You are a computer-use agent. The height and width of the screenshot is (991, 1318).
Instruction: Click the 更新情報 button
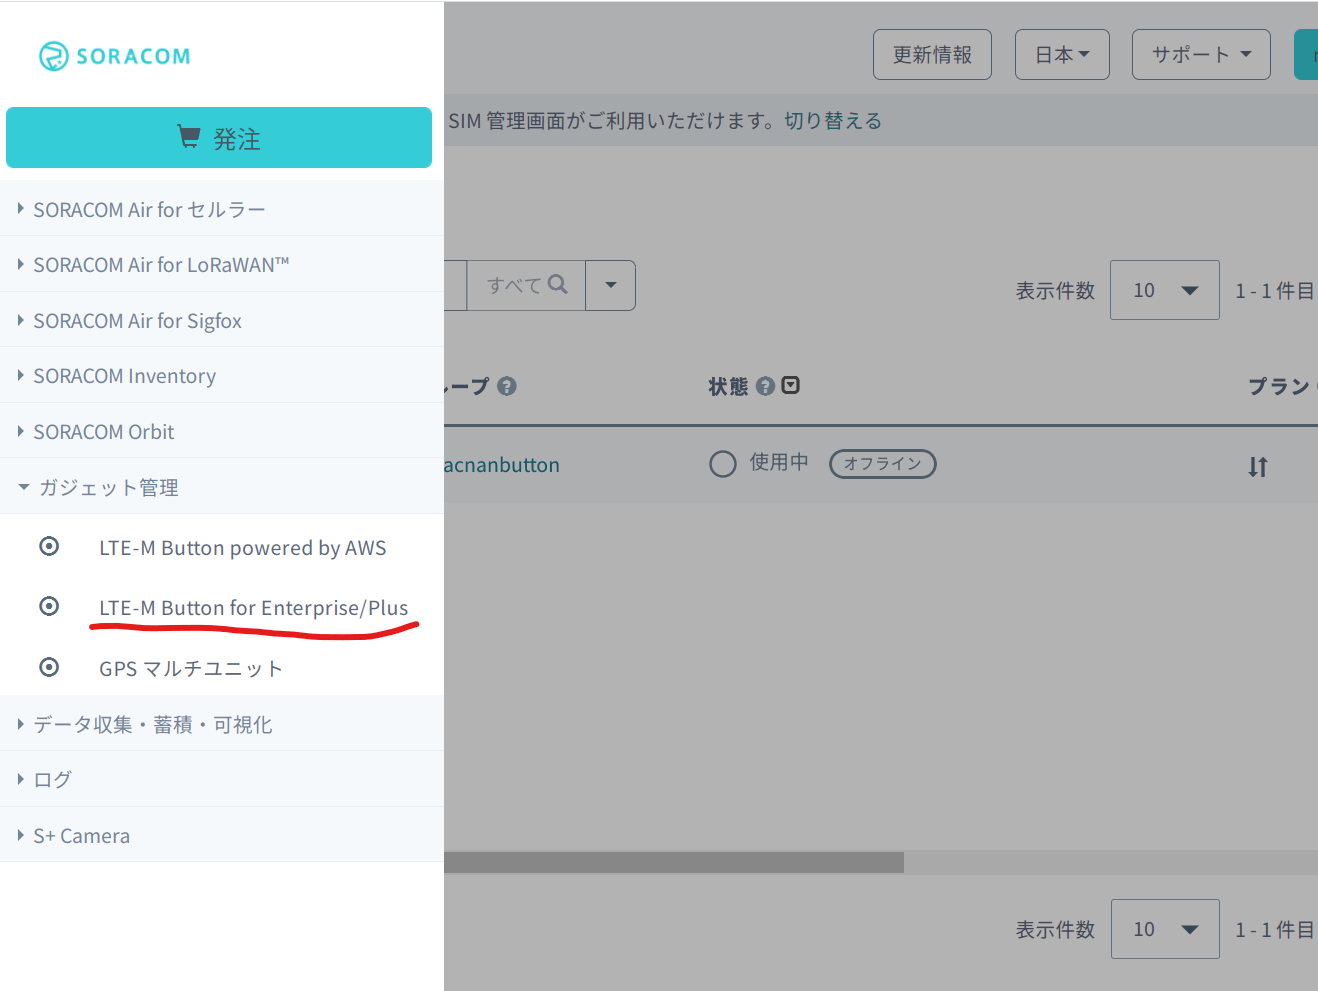(932, 54)
